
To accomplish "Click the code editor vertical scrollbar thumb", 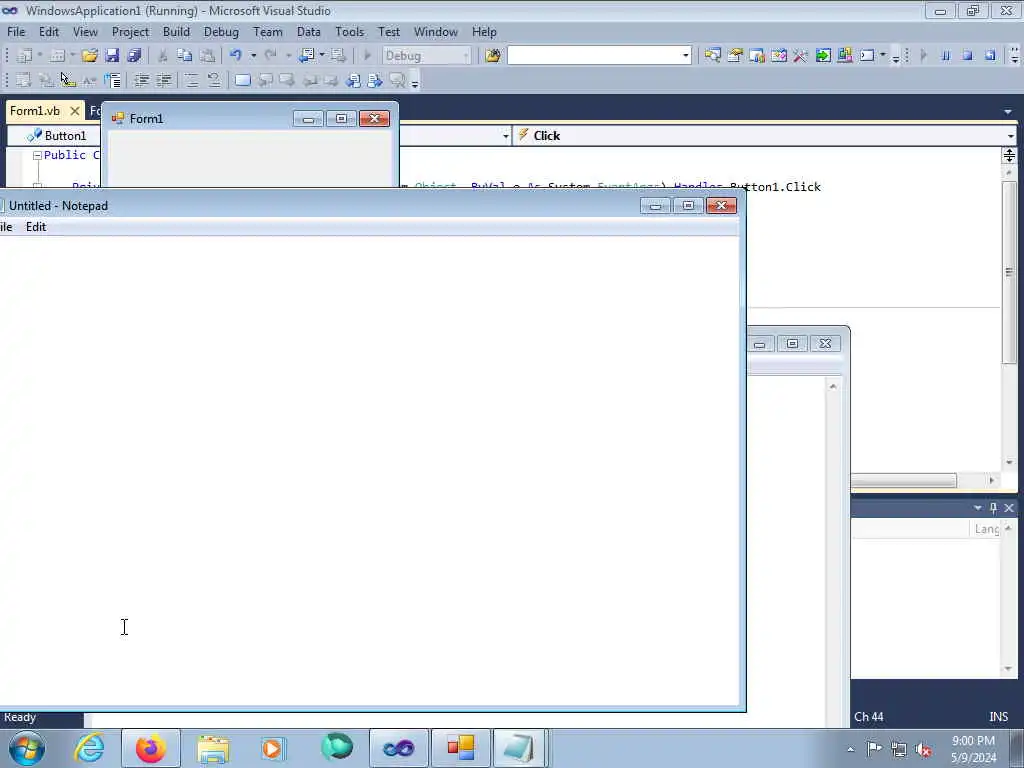I will (x=1010, y=273).
